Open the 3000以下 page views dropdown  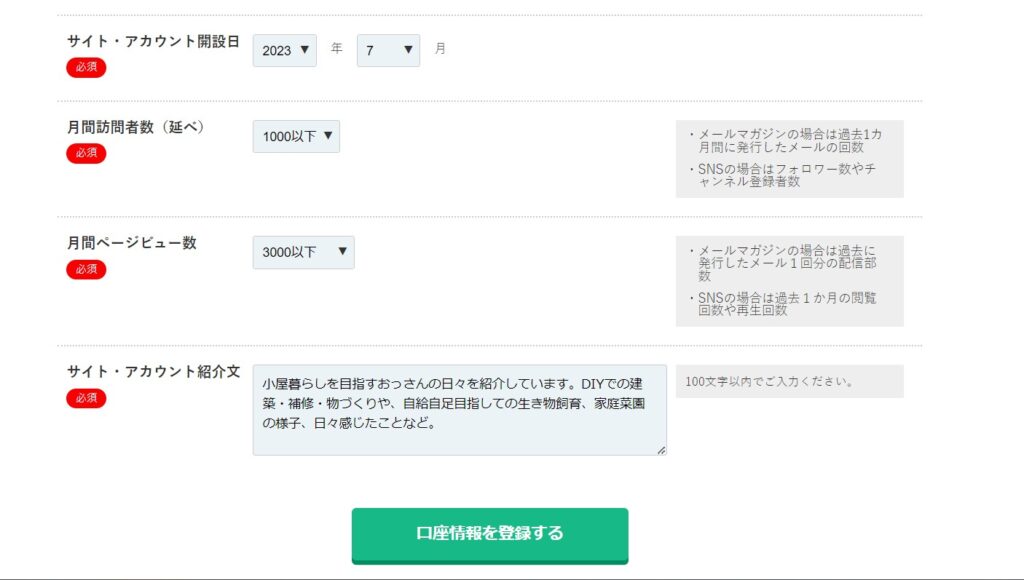(304, 252)
